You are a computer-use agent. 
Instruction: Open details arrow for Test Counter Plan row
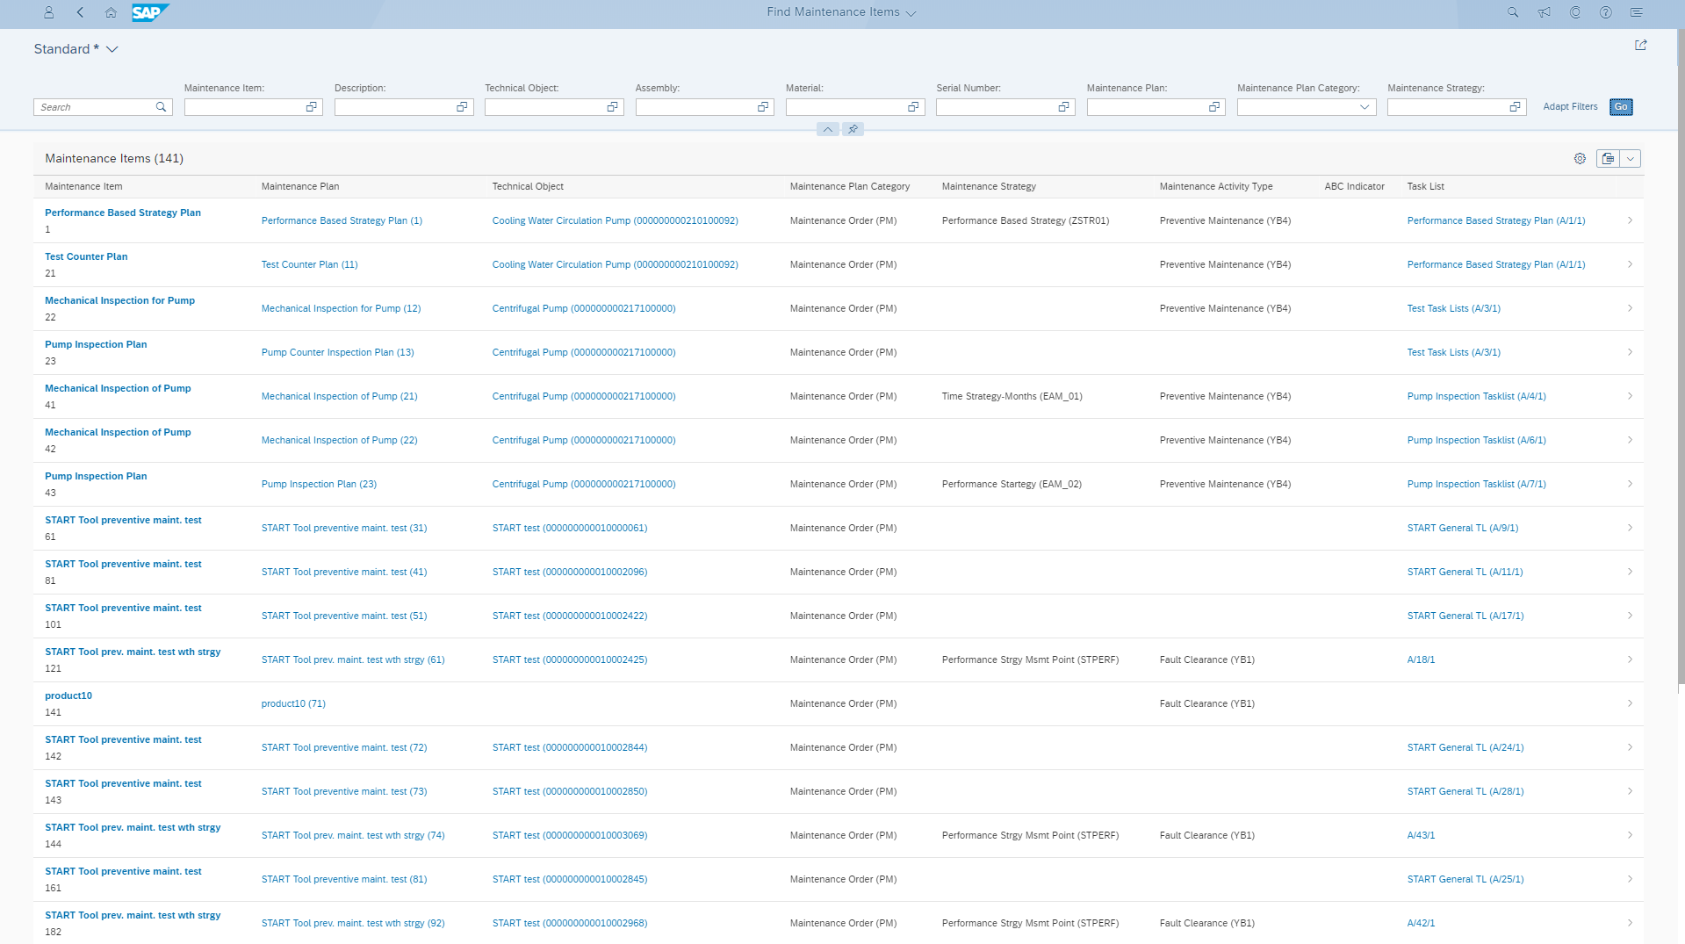pyautogui.click(x=1630, y=265)
